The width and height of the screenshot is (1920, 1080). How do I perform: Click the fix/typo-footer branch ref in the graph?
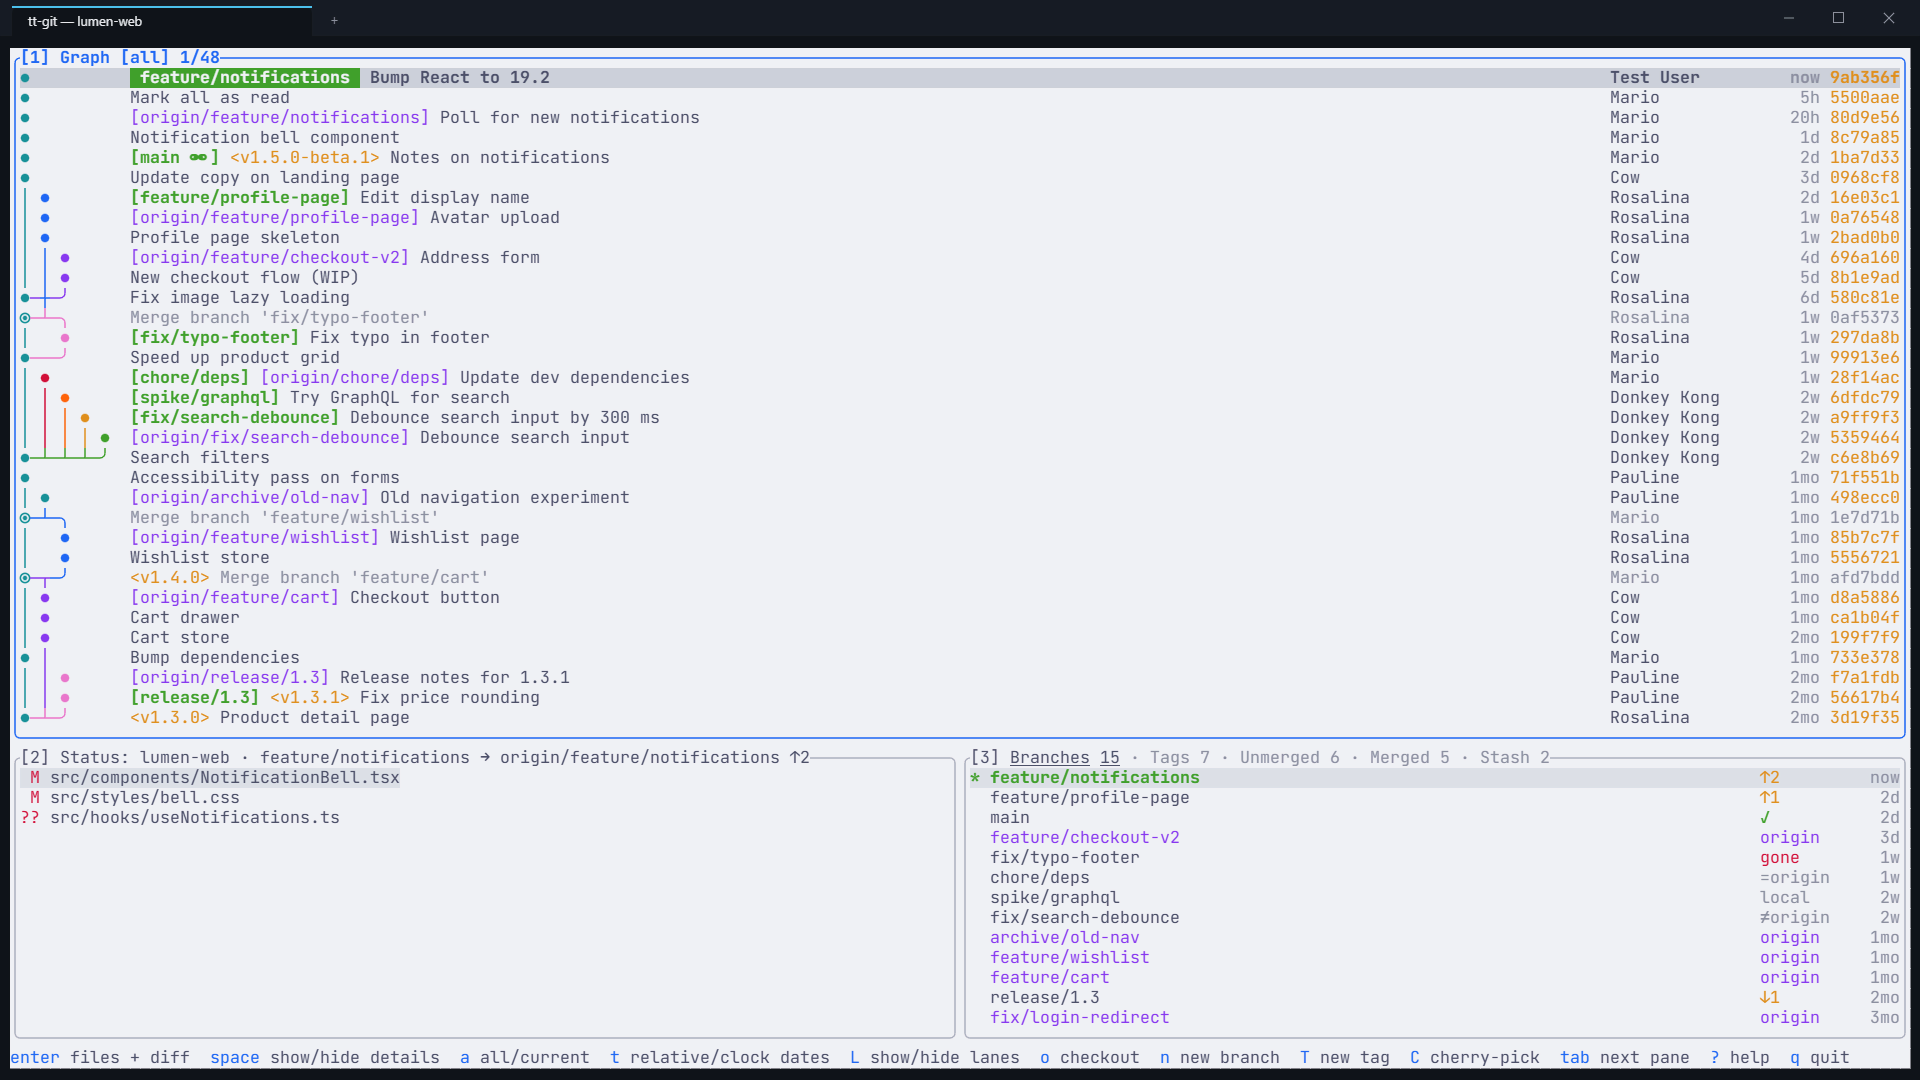pos(214,337)
